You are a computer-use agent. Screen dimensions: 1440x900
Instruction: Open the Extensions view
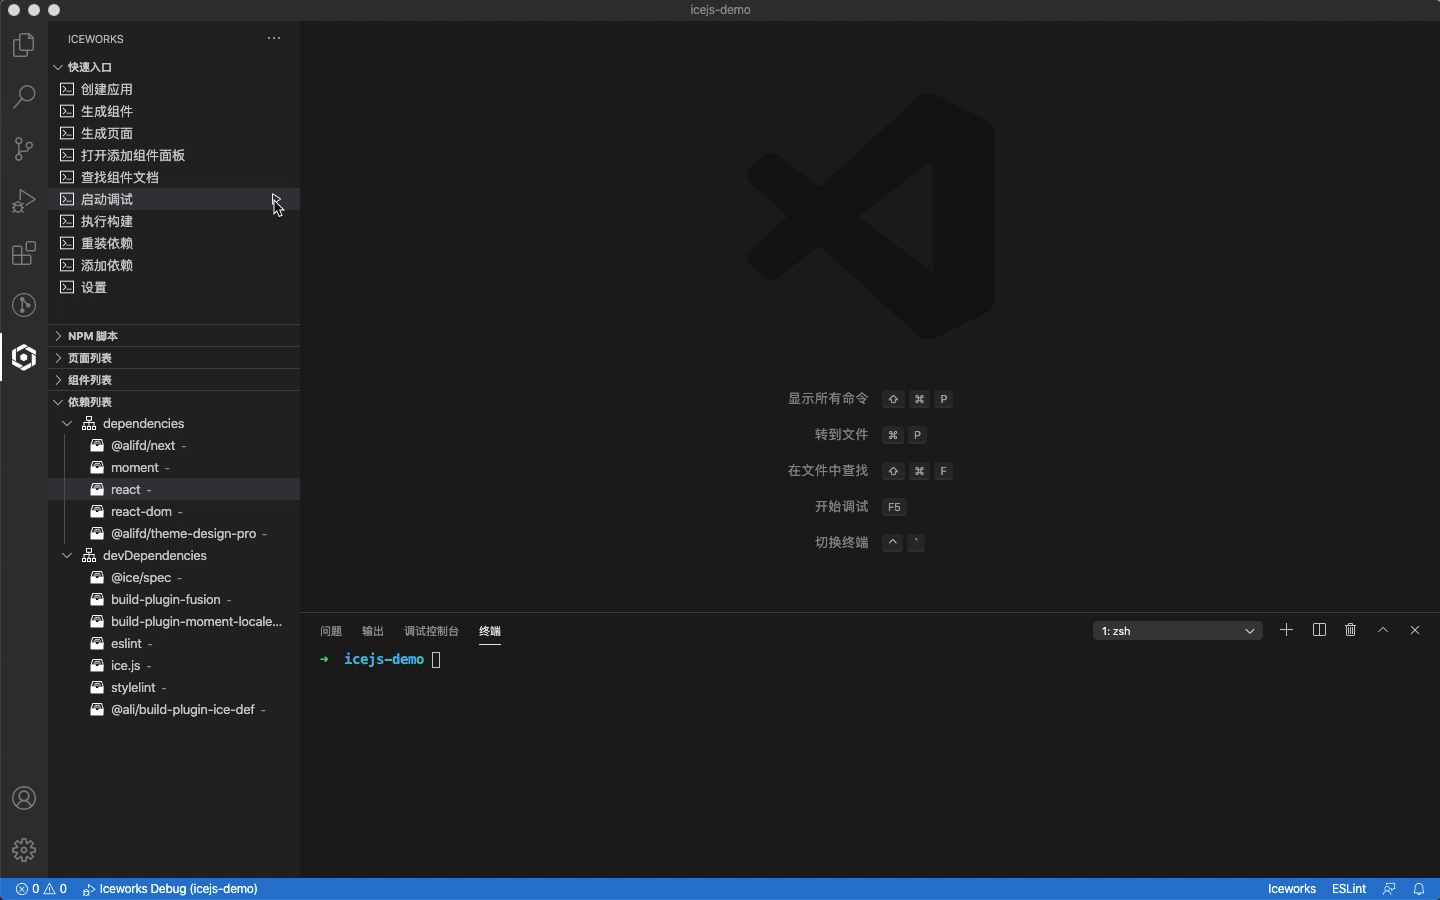24,253
